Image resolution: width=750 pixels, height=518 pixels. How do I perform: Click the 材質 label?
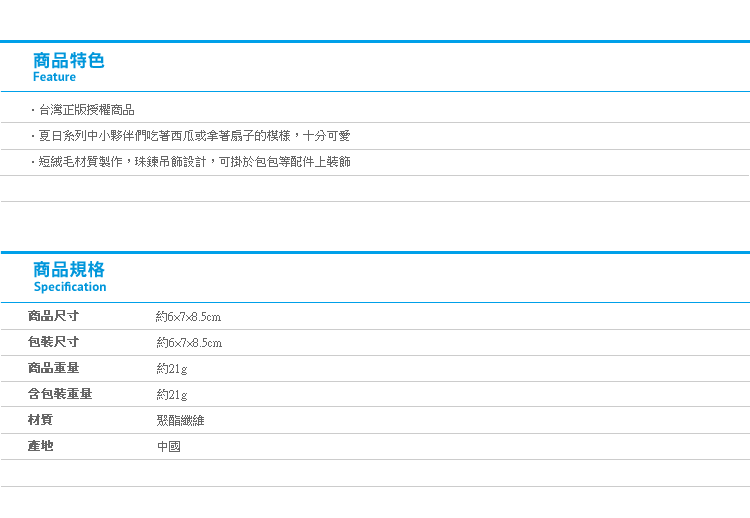(x=40, y=419)
